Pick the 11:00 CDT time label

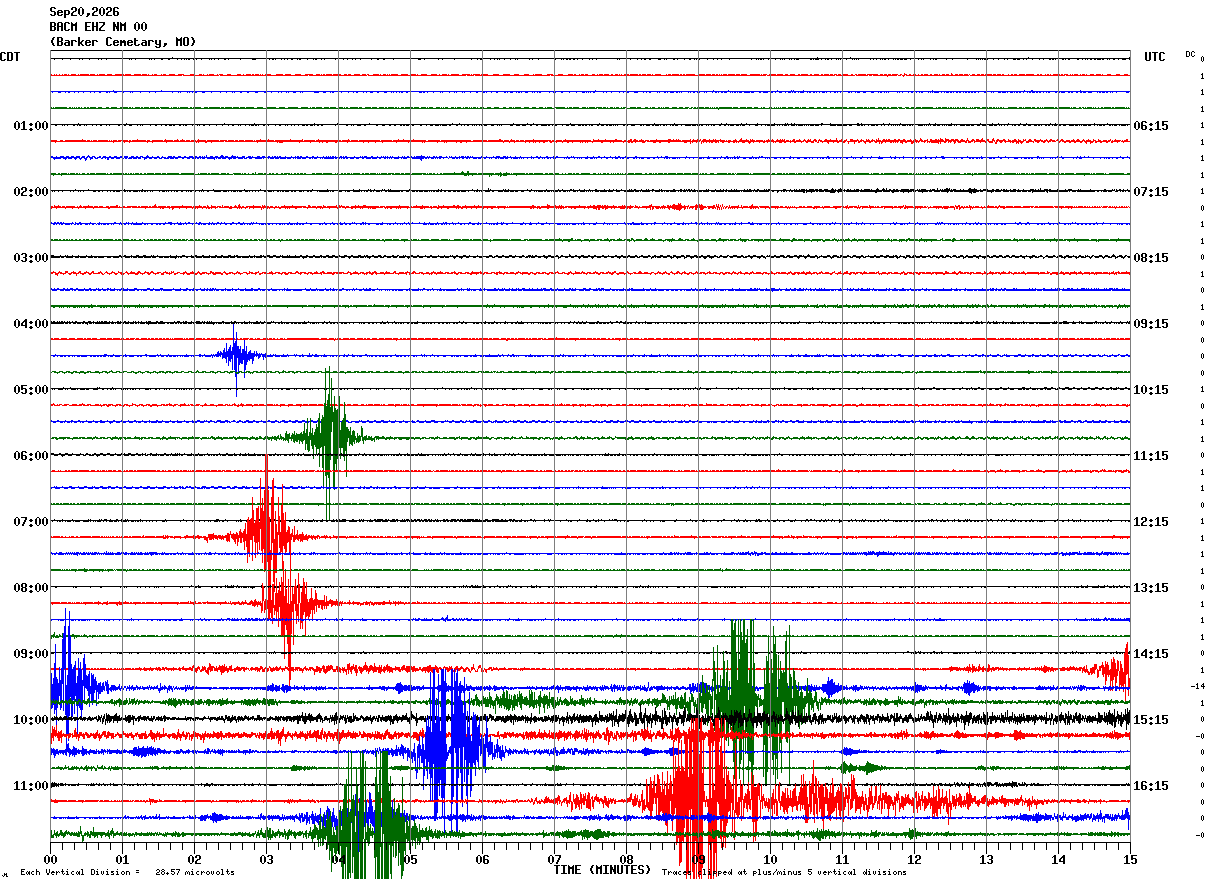click(30, 785)
